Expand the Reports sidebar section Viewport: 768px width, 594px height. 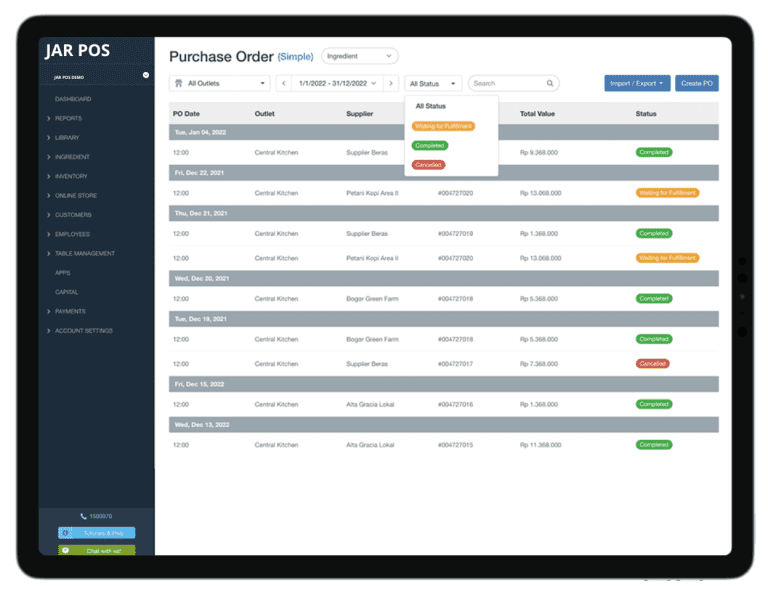[68, 118]
